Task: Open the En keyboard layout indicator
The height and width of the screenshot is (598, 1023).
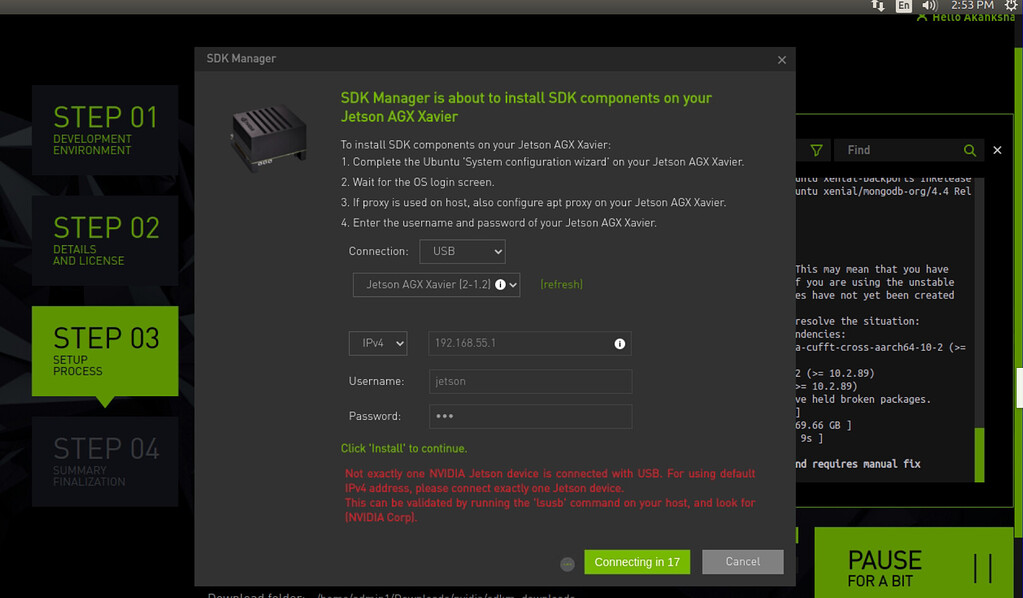Action: tap(904, 5)
